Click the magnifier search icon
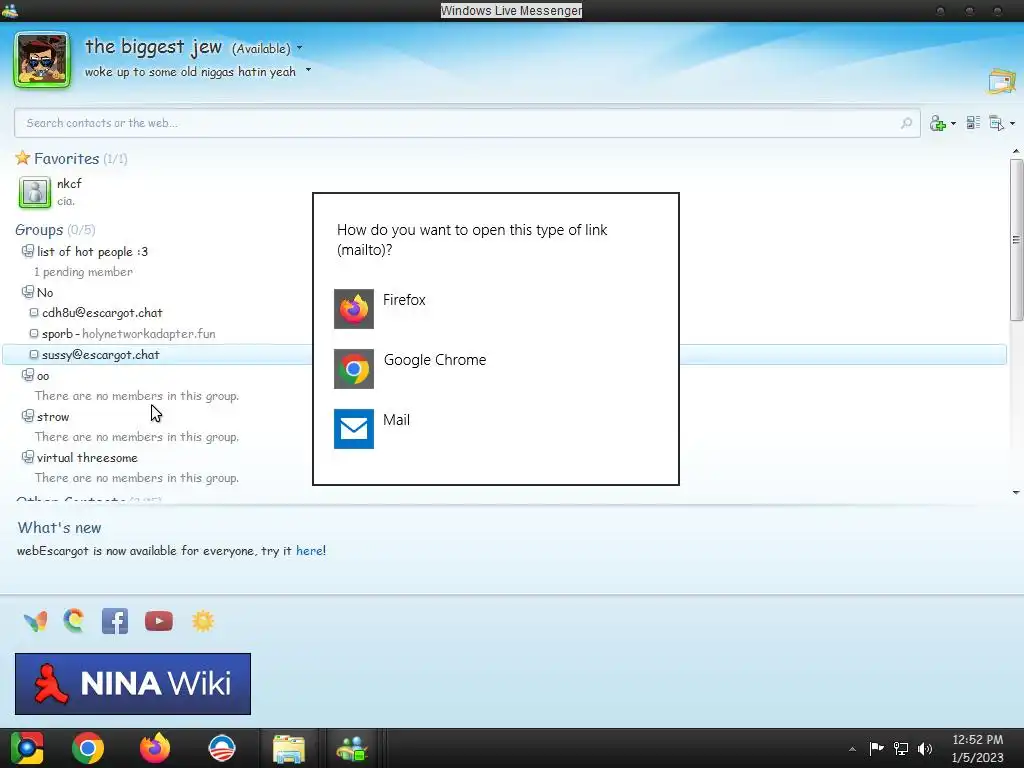1024x768 pixels. coord(906,123)
